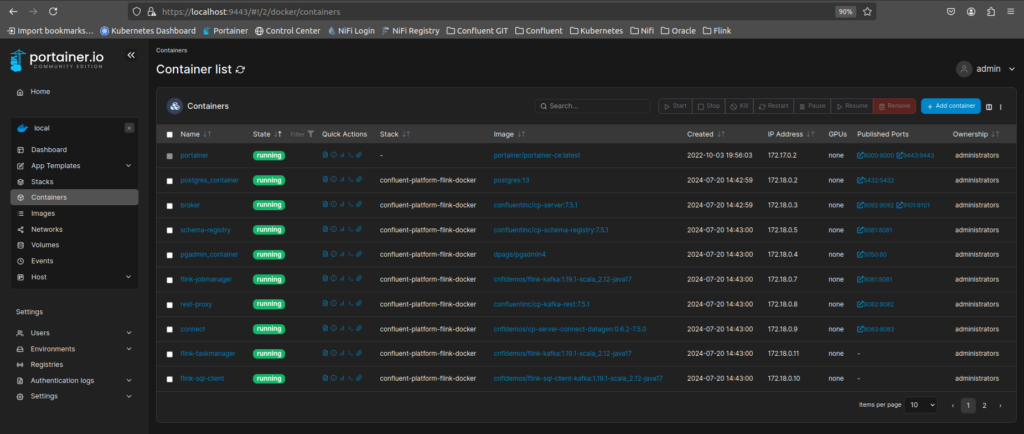Click the table column settings icon
Image resolution: width=1024 pixels, height=434 pixels.
tap(989, 106)
